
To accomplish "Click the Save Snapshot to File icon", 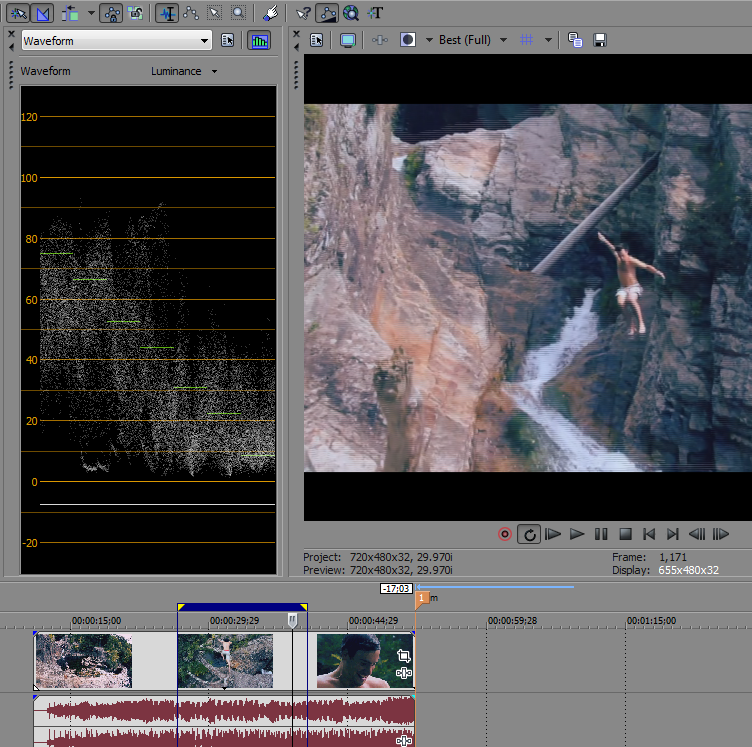I will coord(600,40).
